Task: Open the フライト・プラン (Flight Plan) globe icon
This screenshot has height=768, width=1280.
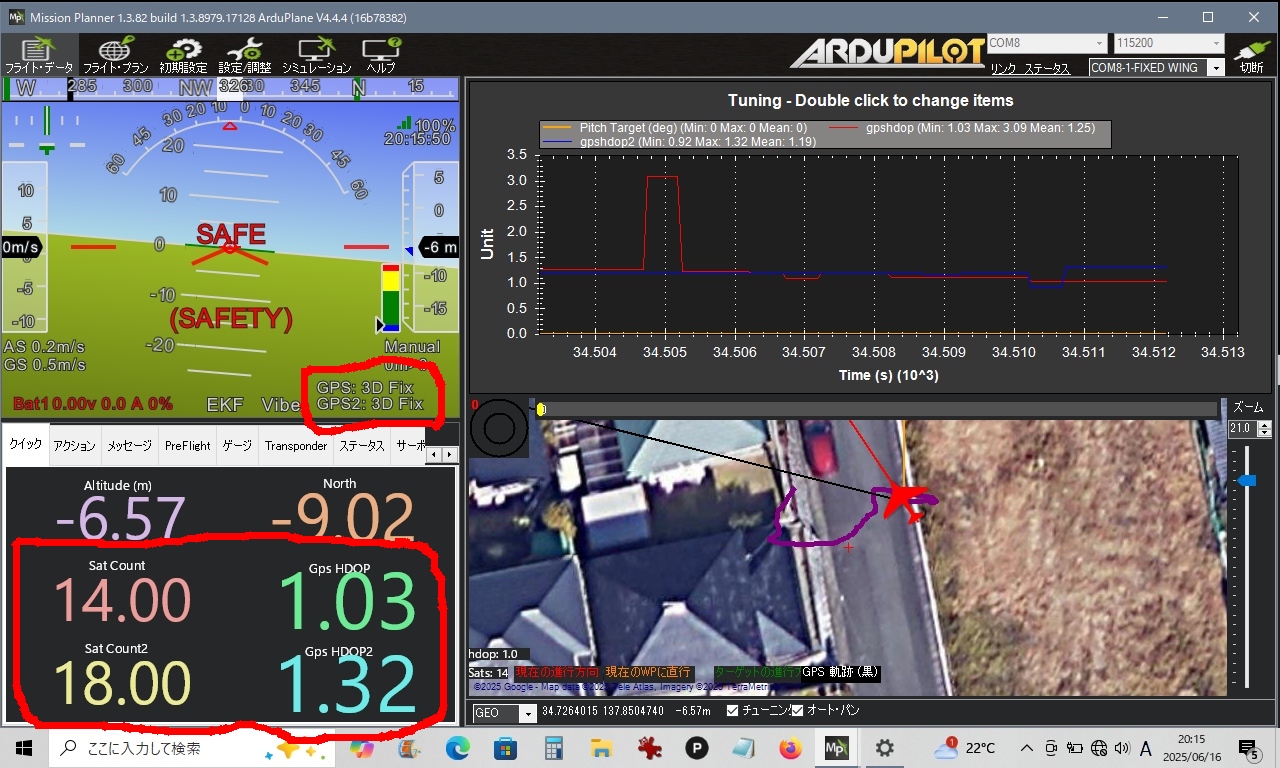Action: click(x=116, y=55)
